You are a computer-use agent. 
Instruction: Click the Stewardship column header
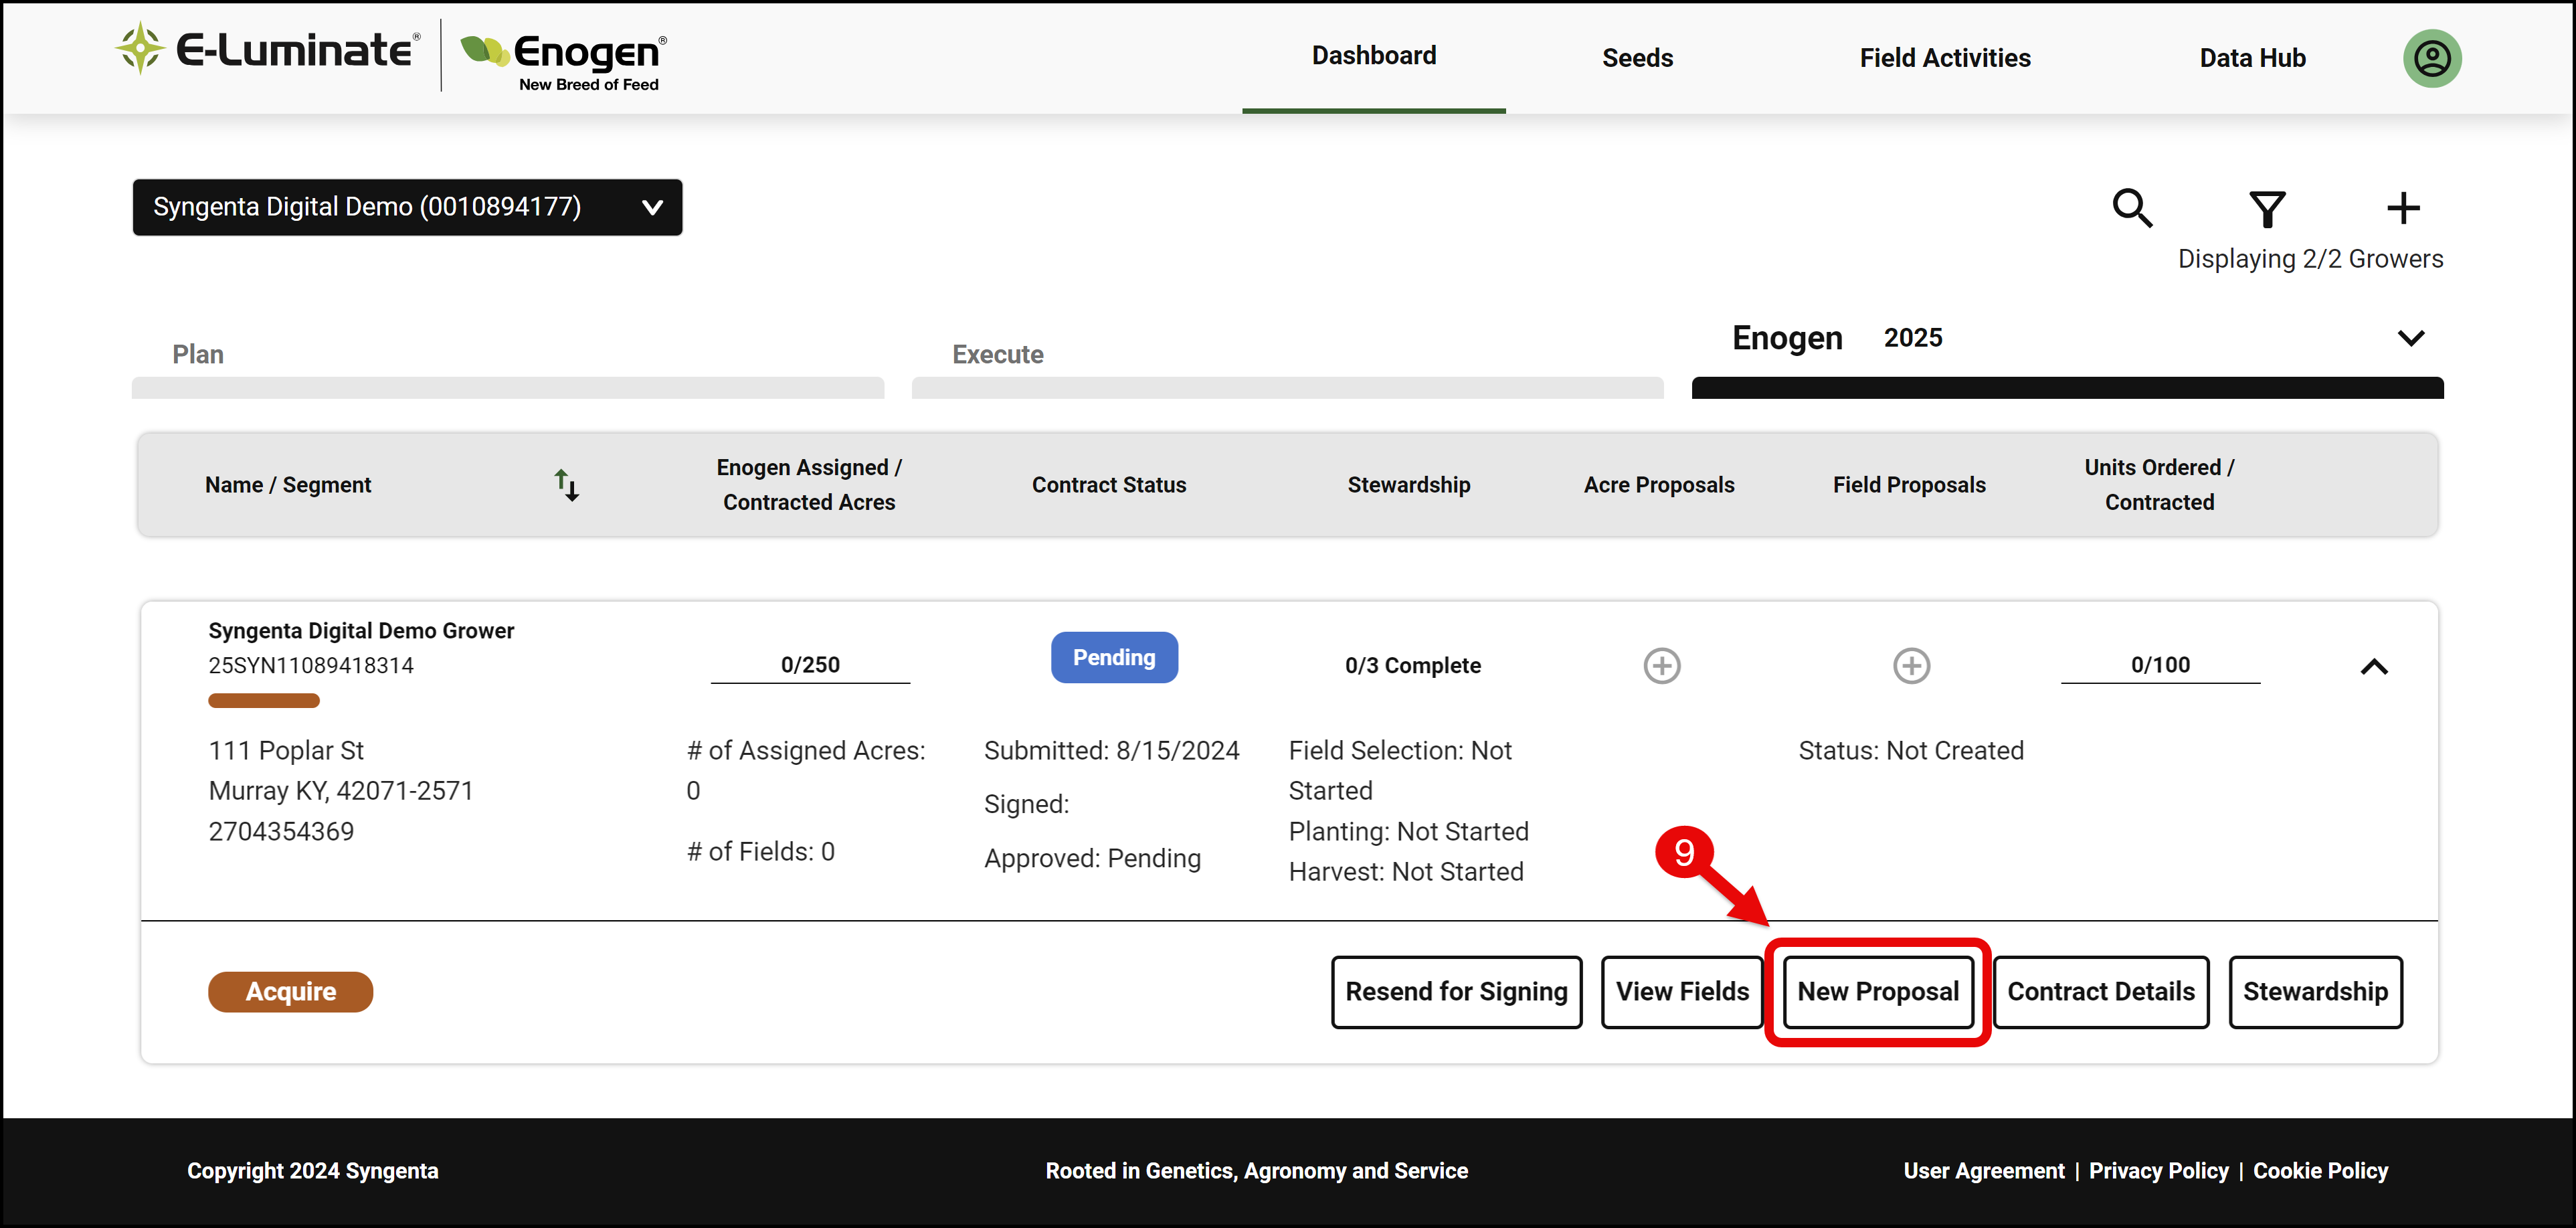pyautogui.click(x=1408, y=485)
